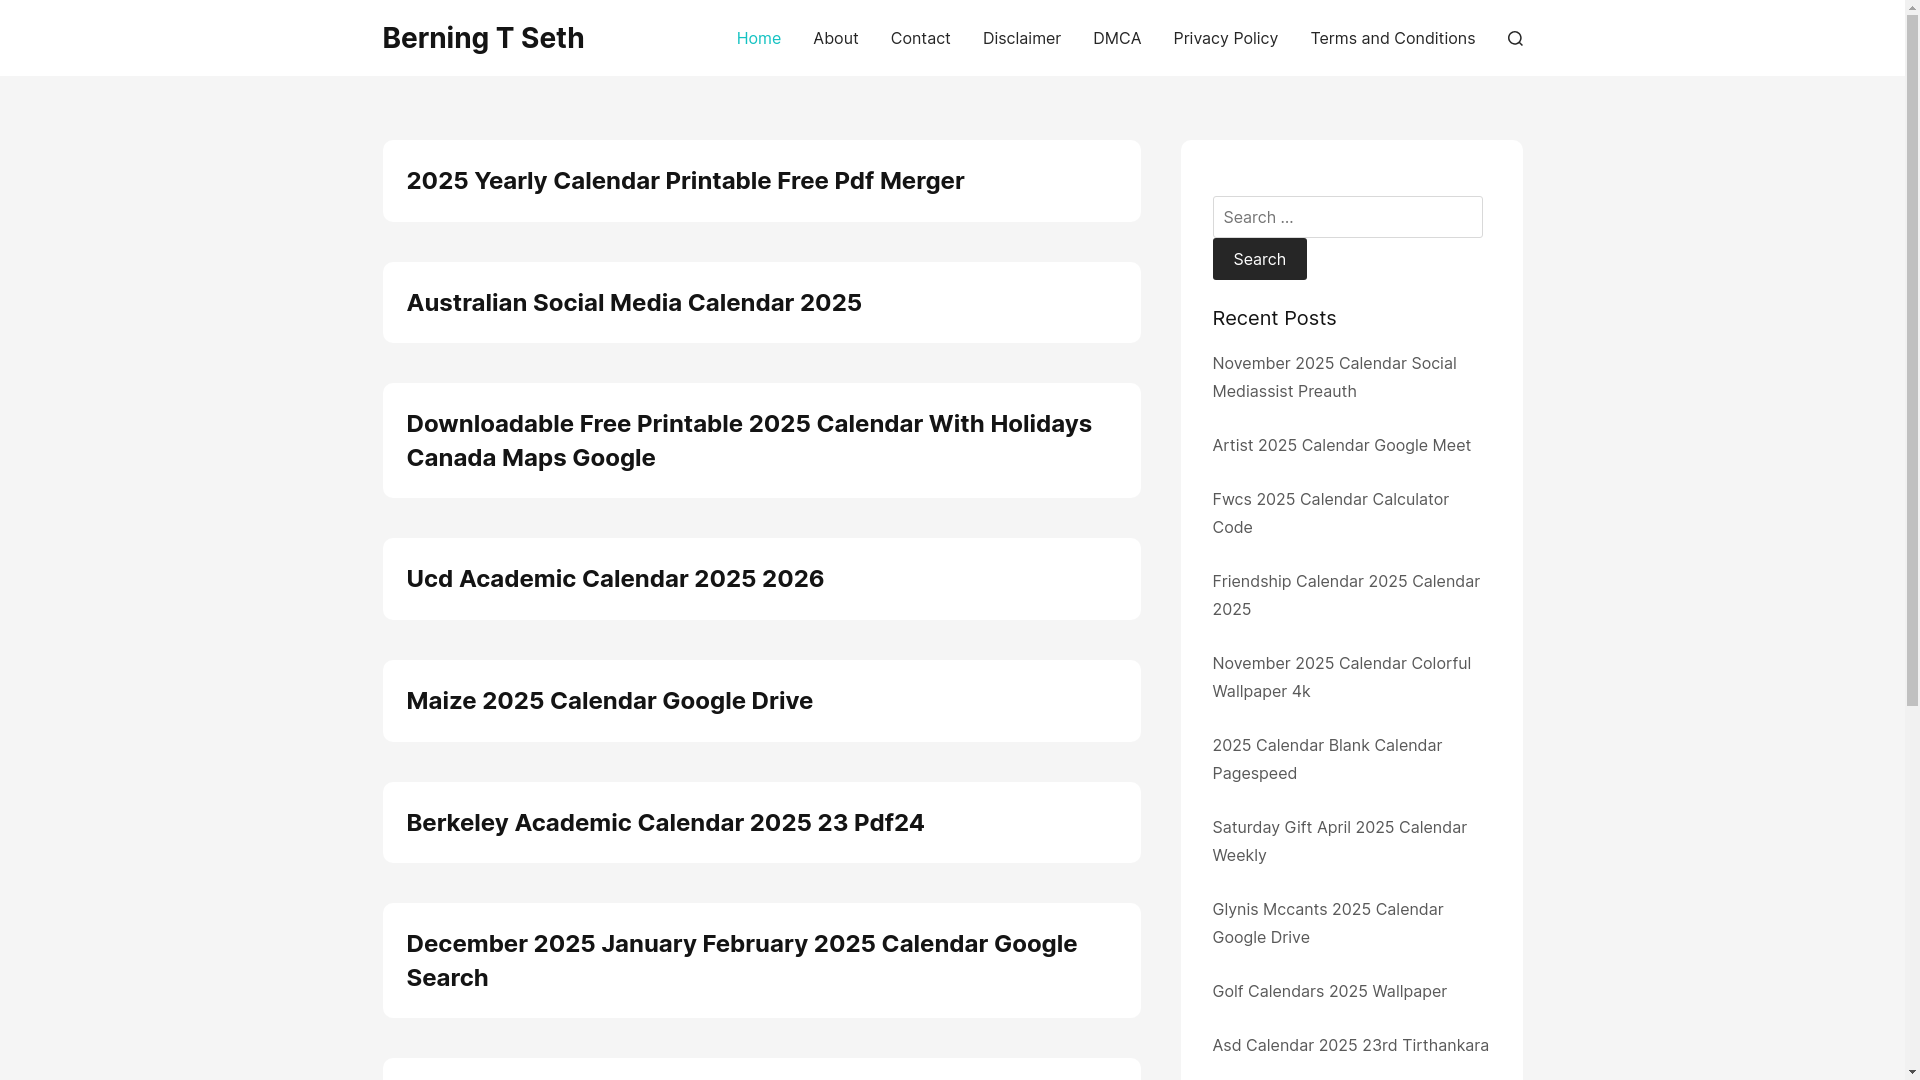Open Downloadable Free Printable 2025 Calendar With Holidays post

pos(749,440)
